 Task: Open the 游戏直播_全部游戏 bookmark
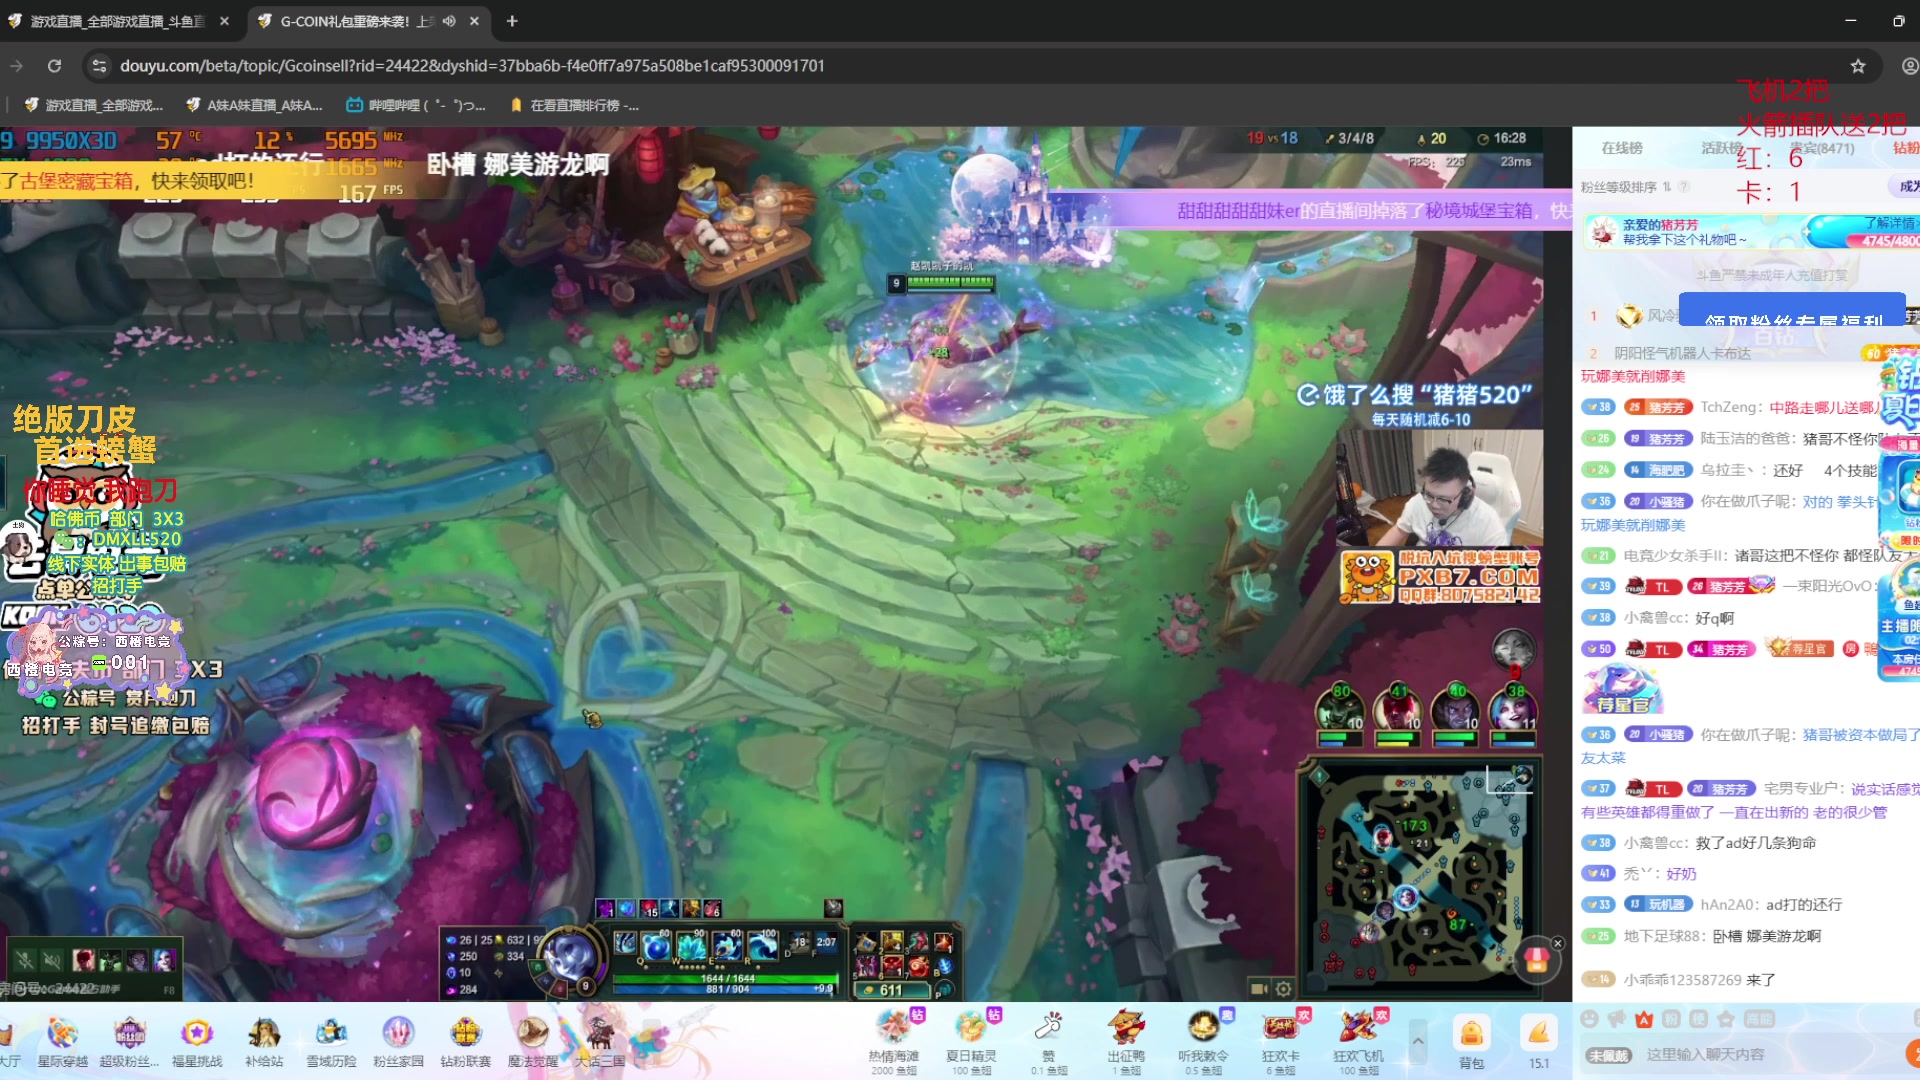(94, 105)
